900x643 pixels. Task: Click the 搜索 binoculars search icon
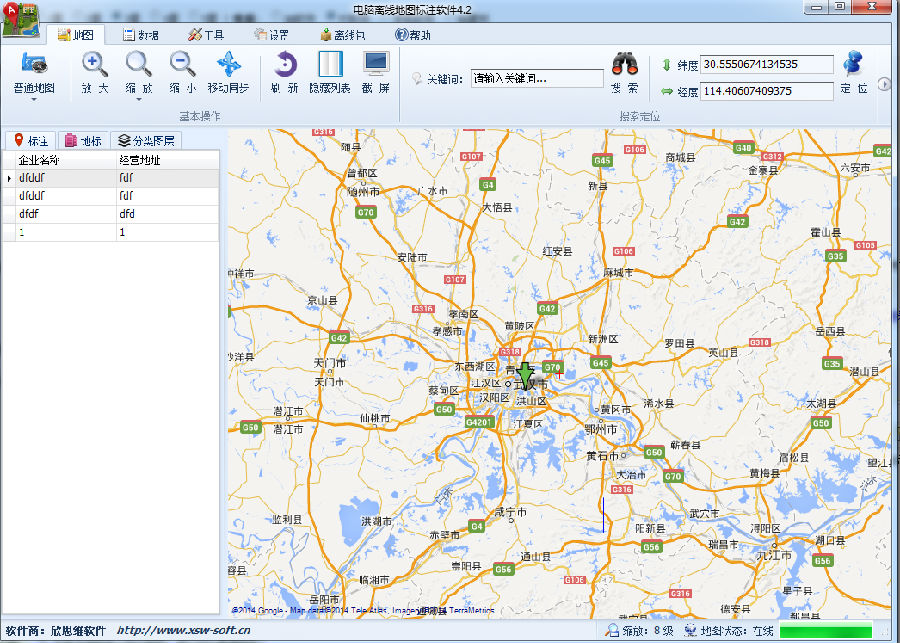click(x=625, y=66)
